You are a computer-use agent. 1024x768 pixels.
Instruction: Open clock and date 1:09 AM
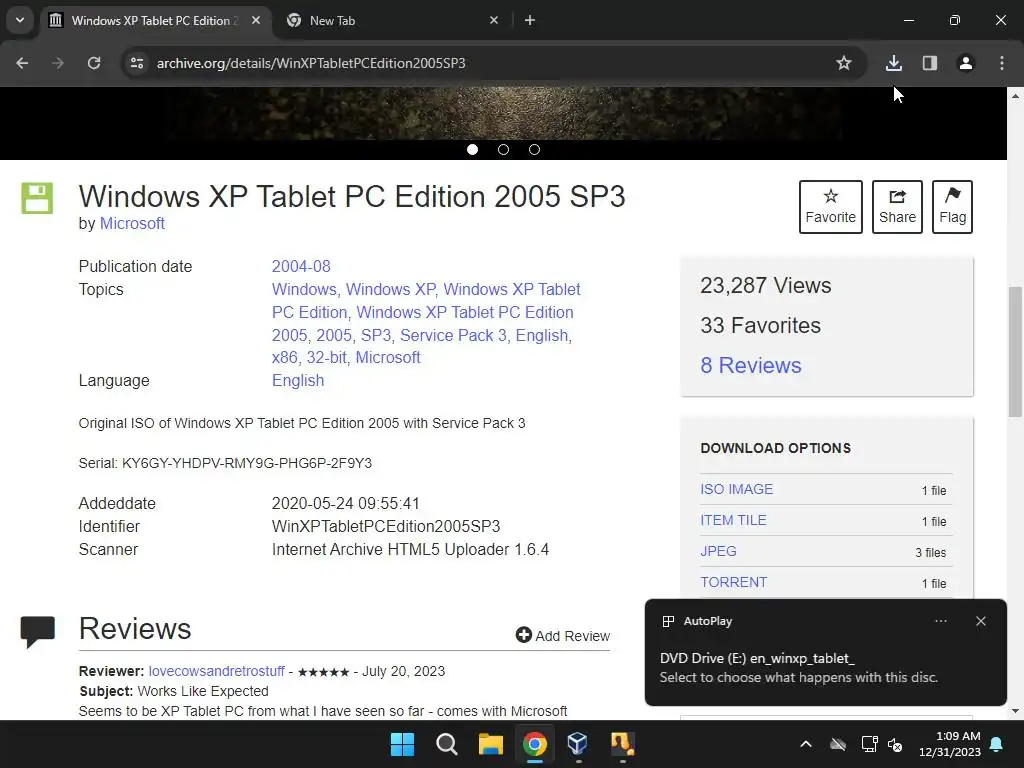(950, 744)
